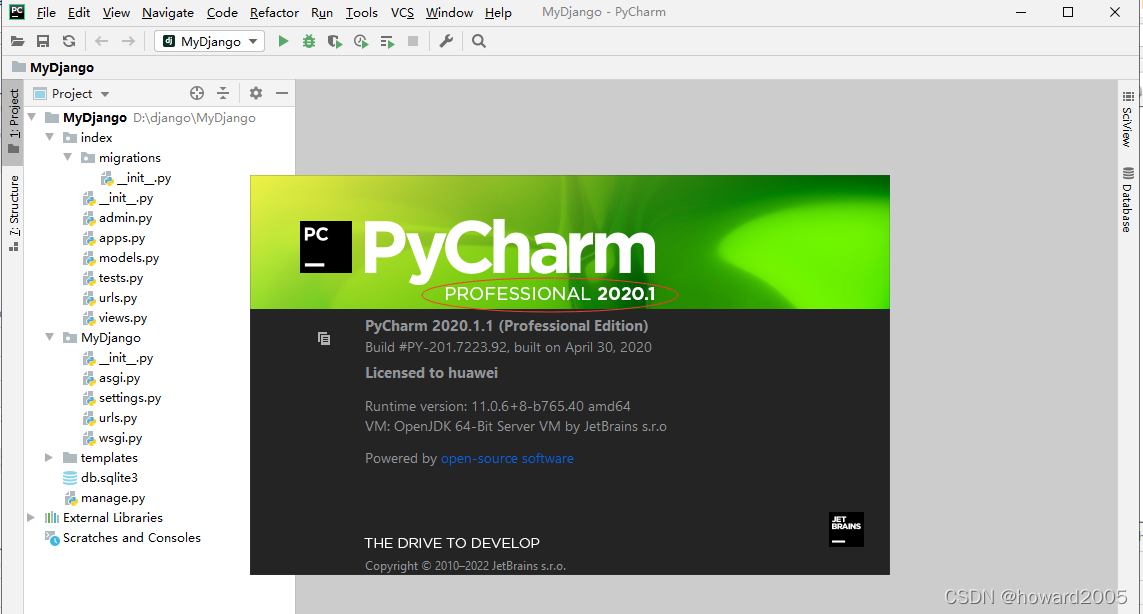This screenshot has width=1143, height=614.
Task: Click the Open folder toolbar icon
Action: pos(17,42)
